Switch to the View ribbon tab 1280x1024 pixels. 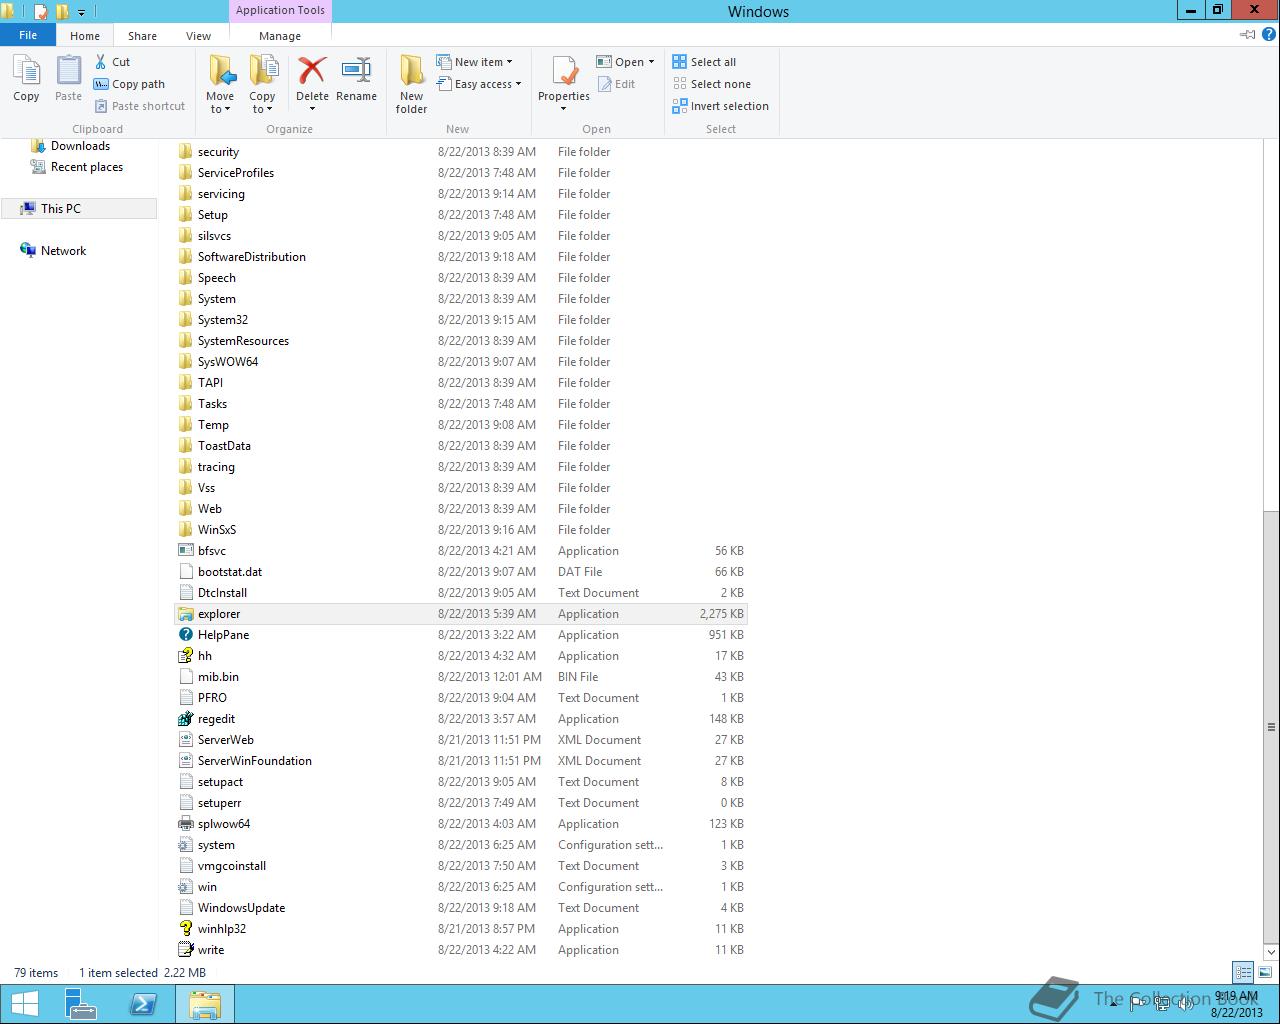coord(198,35)
